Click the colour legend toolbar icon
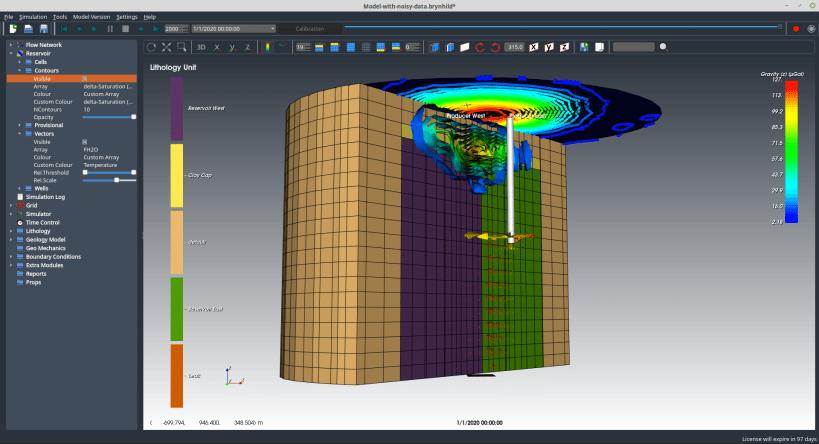This screenshot has height=444, width=819. [268, 47]
